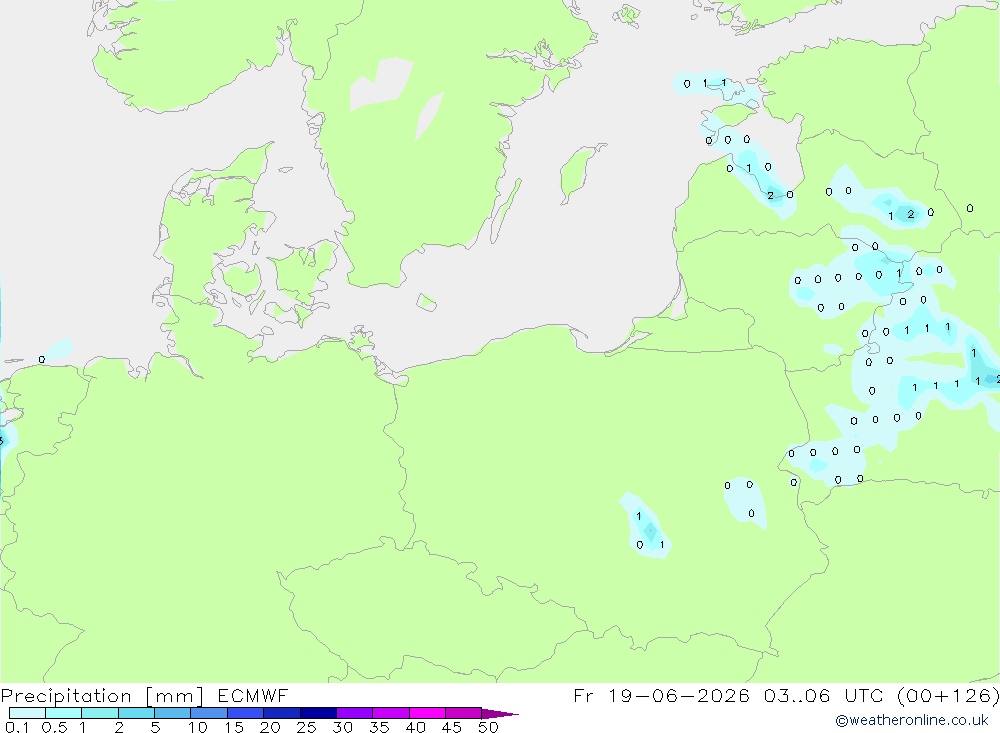1000x733 pixels.
Task: Click the "ECMWF" model label
Action: (x=253, y=695)
